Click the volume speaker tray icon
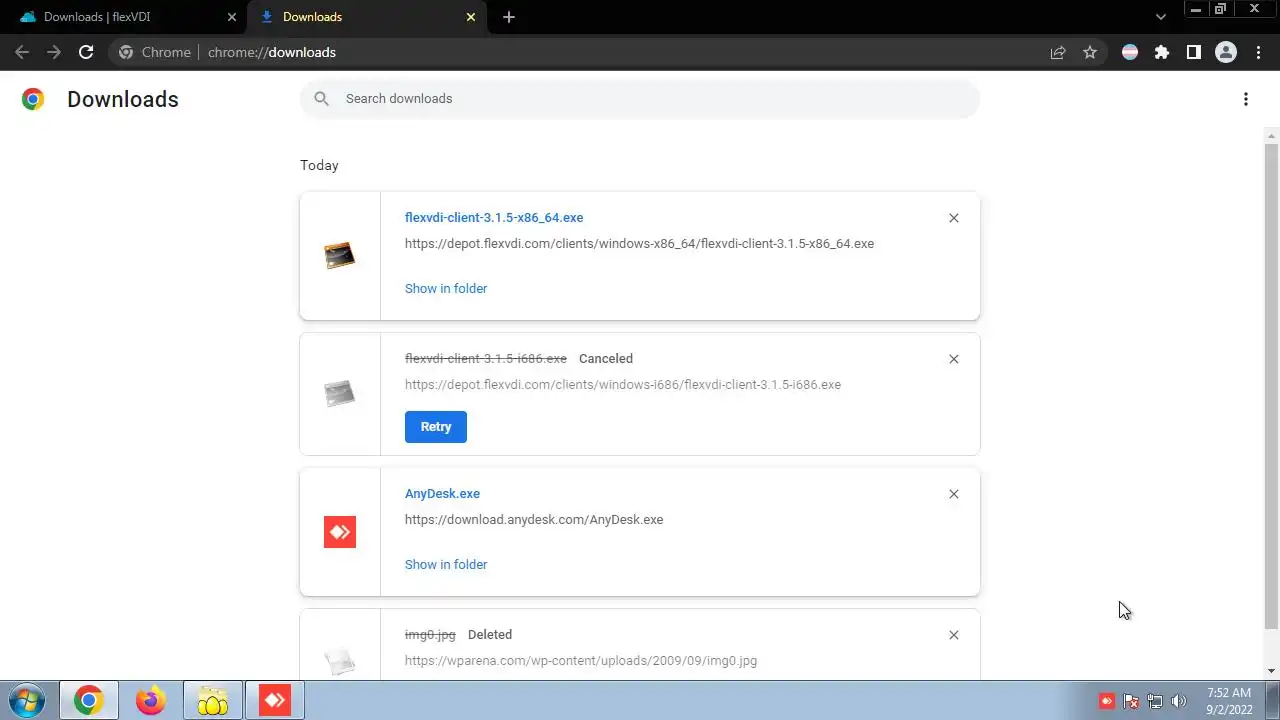 [x=1179, y=701]
